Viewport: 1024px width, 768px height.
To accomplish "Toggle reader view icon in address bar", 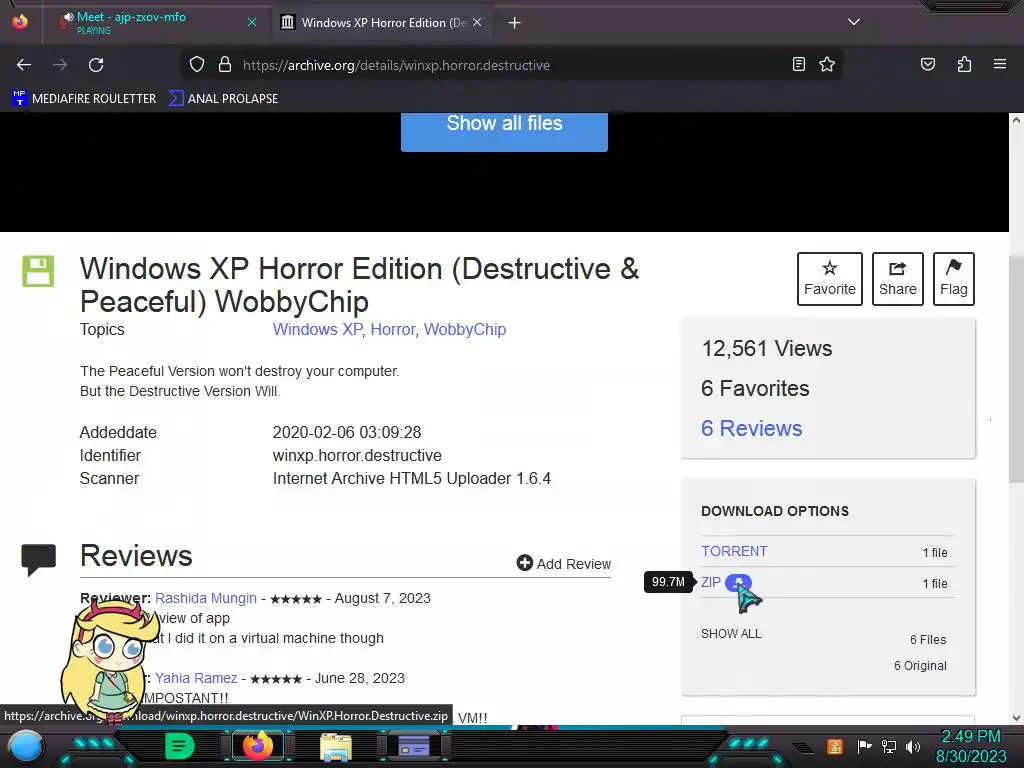I will 798,64.
